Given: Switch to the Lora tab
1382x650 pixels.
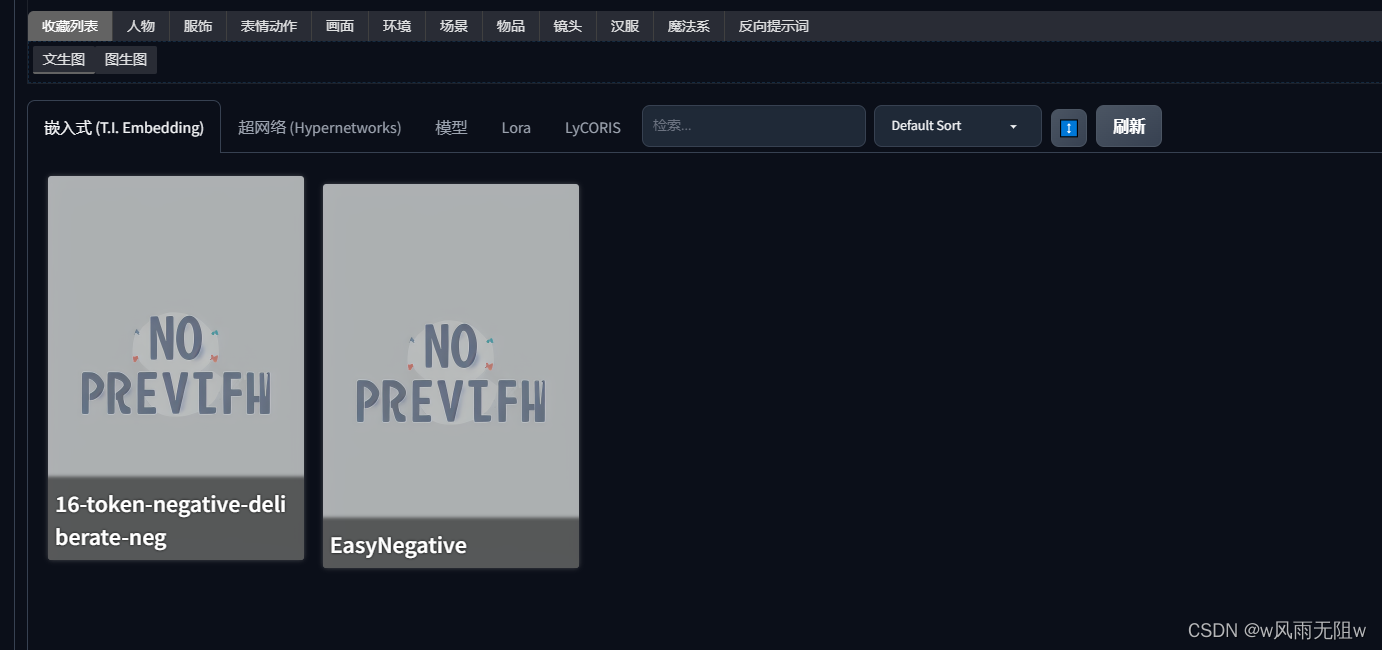Looking at the screenshot, I should point(516,128).
